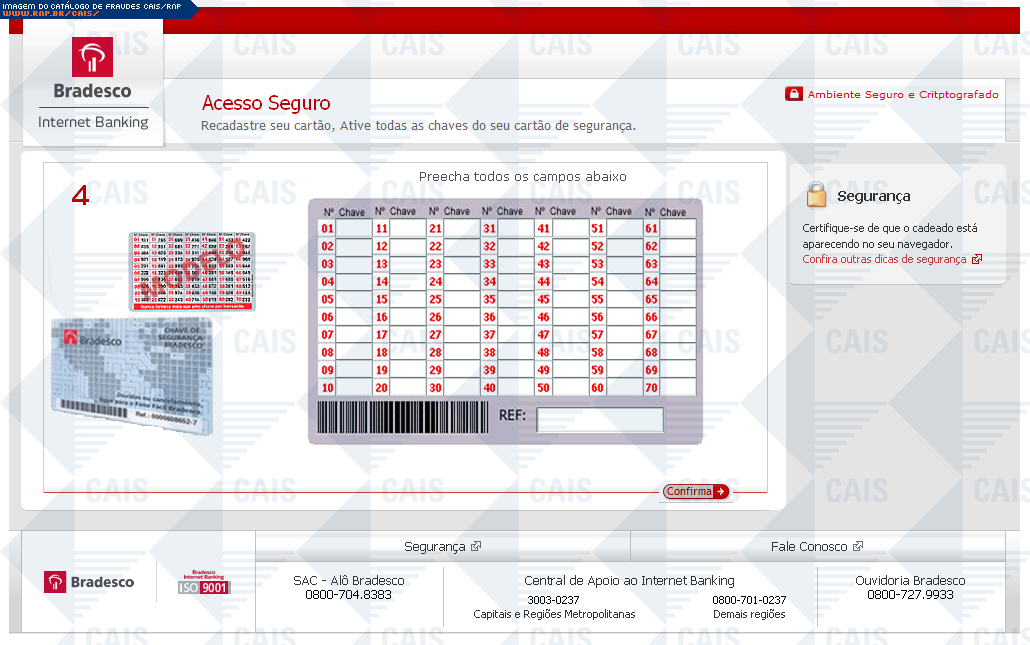Click the REF input field
Screen dimensions: 1030x645
pyautogui.click(x=599, y=419)
